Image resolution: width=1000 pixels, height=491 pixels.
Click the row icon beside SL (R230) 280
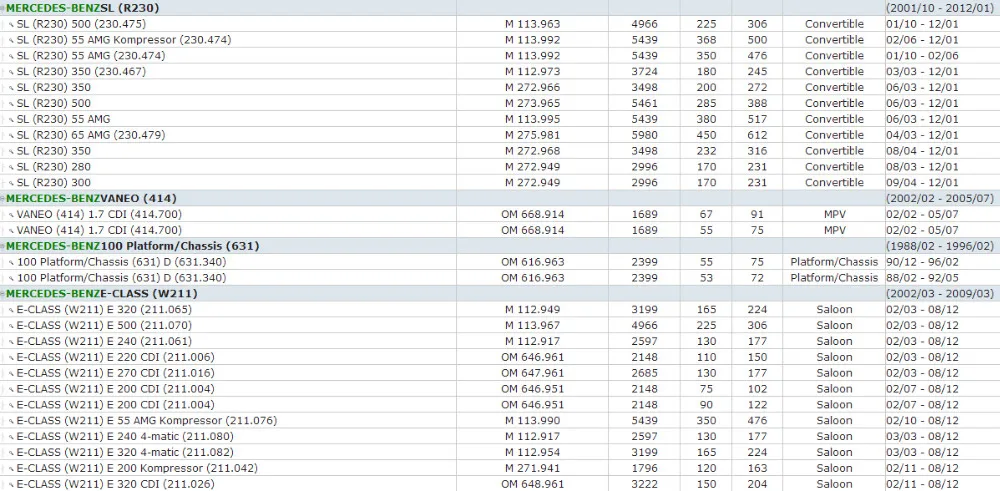point(11,168)
